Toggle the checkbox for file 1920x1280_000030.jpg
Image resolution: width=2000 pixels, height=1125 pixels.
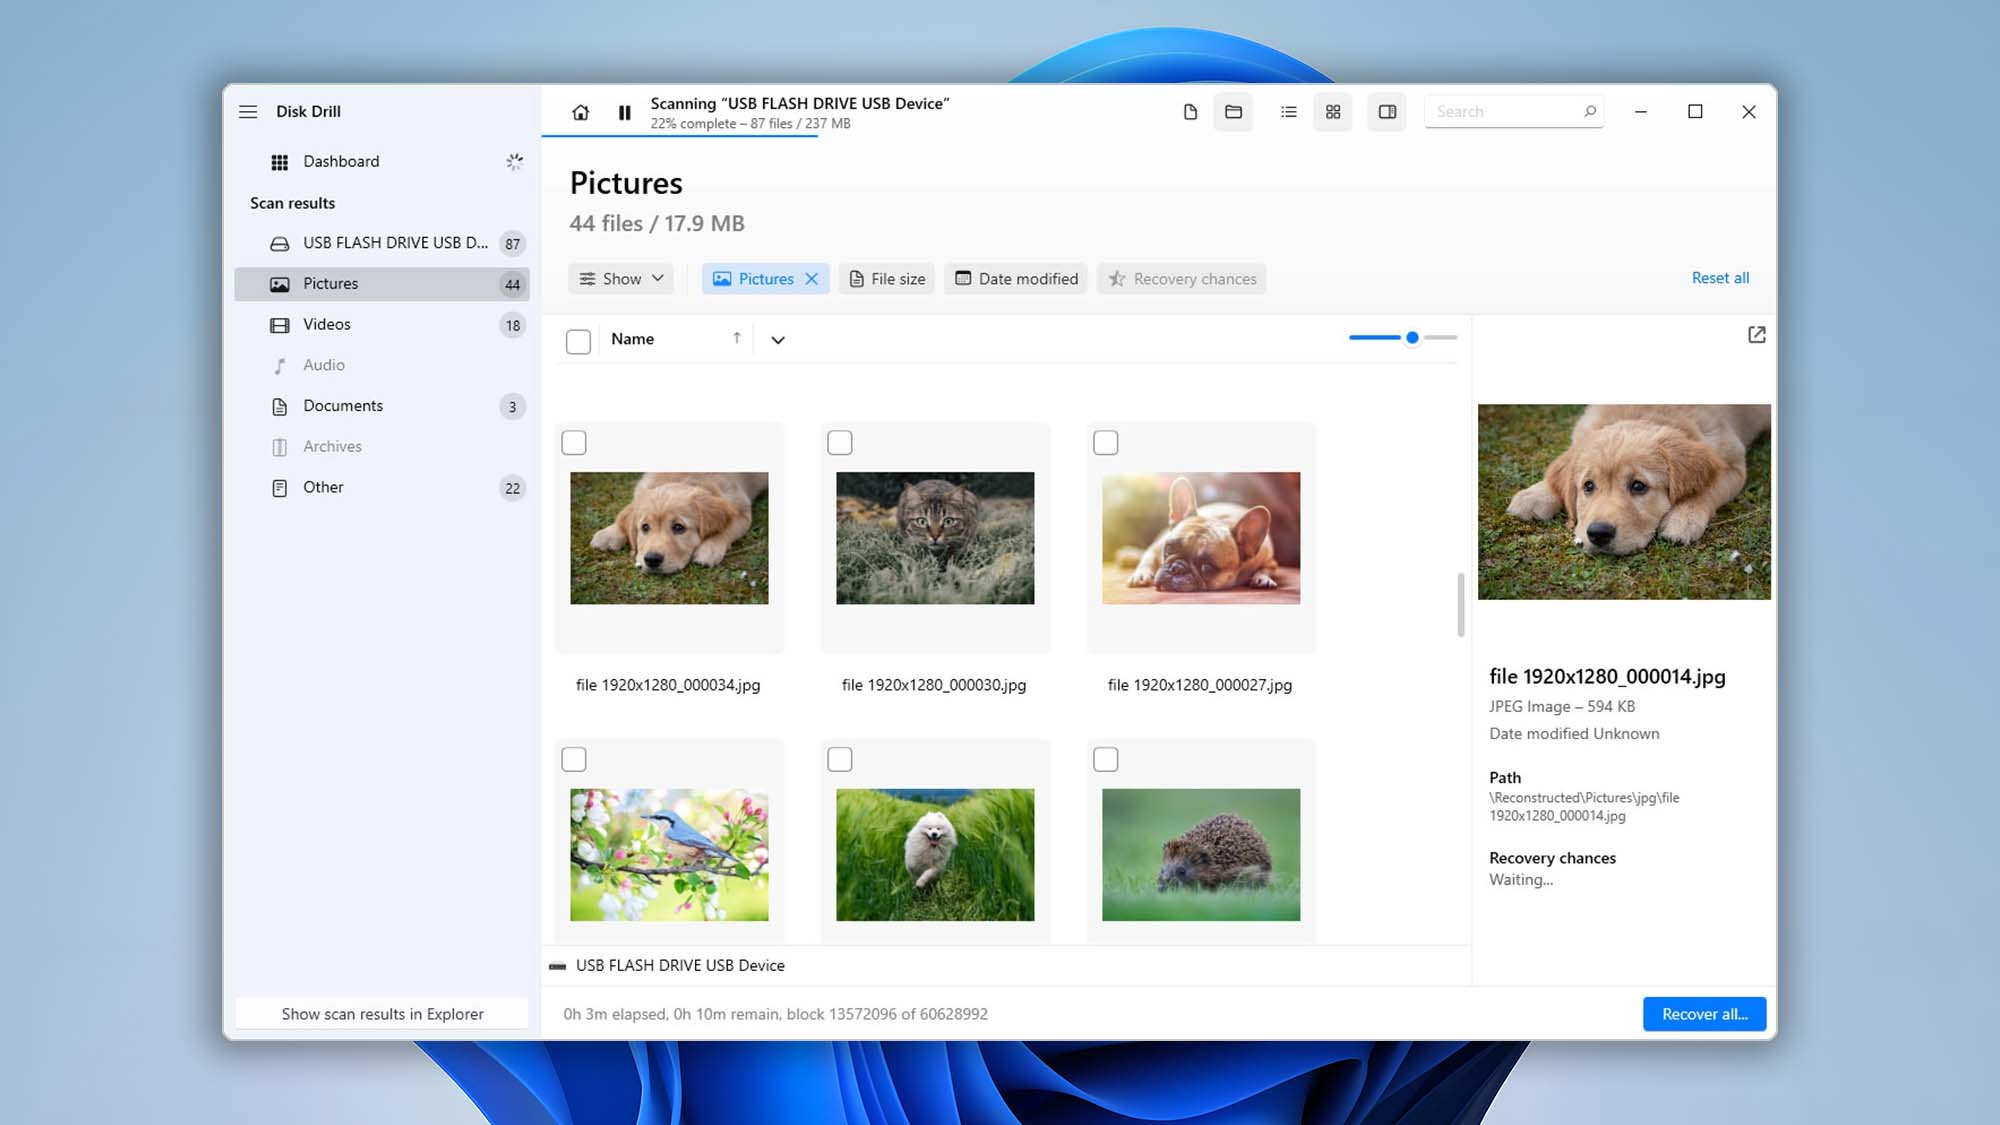point(839,442)
